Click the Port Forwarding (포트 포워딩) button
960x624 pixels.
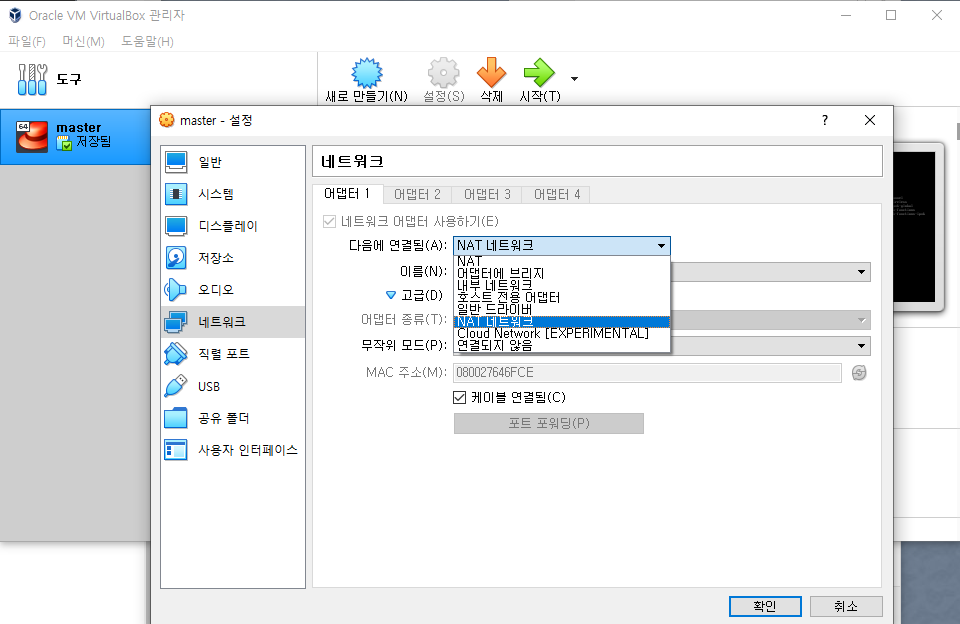(549, 423)
